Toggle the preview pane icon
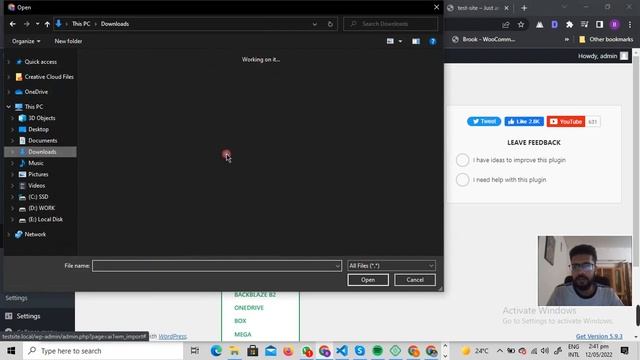The height and width of the screenshot is (360, 640). pos(416,41)
